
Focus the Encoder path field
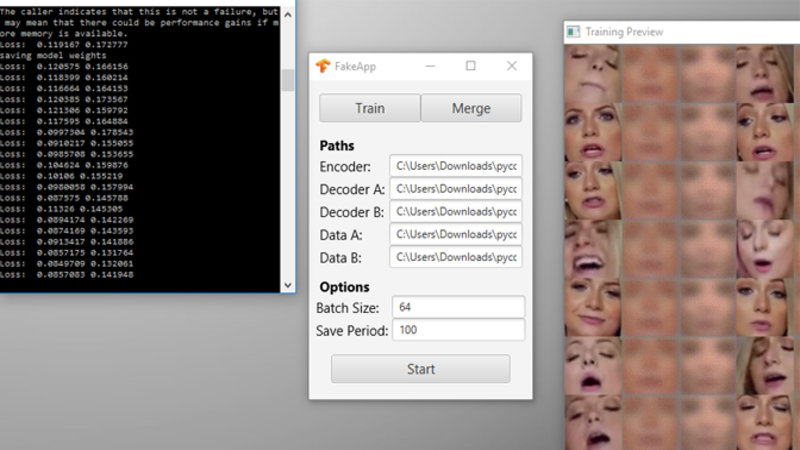tap(456, 166)
